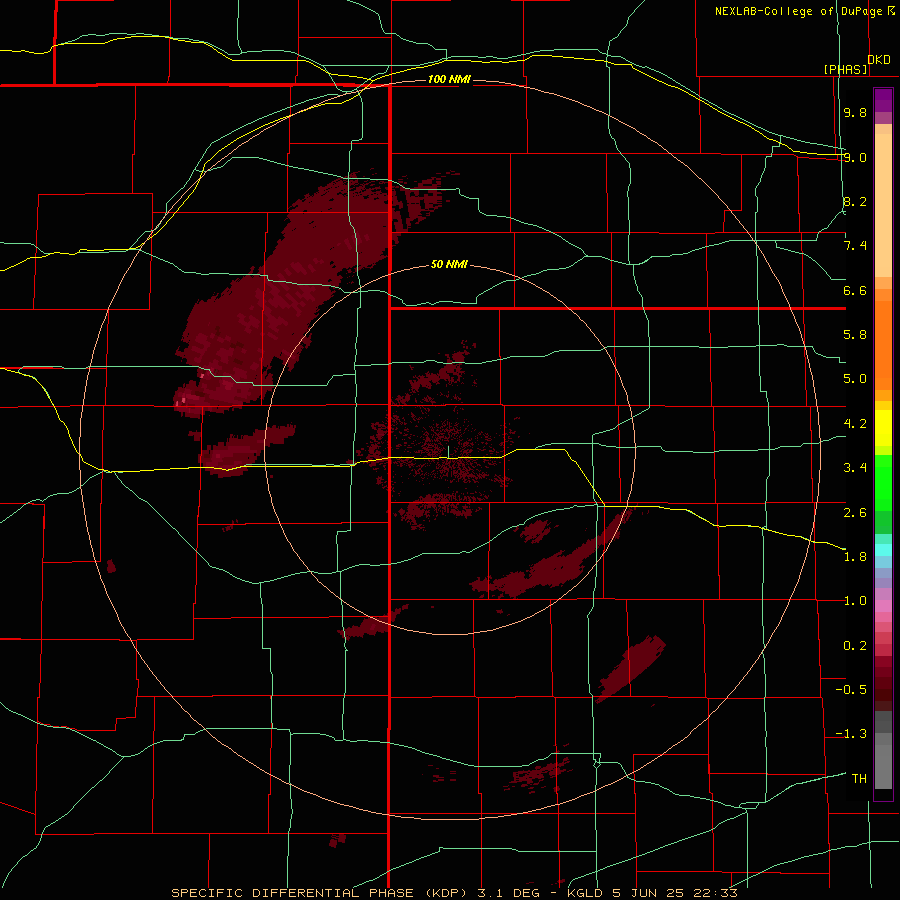Click the 9.8 color scale value

(855, 112)
